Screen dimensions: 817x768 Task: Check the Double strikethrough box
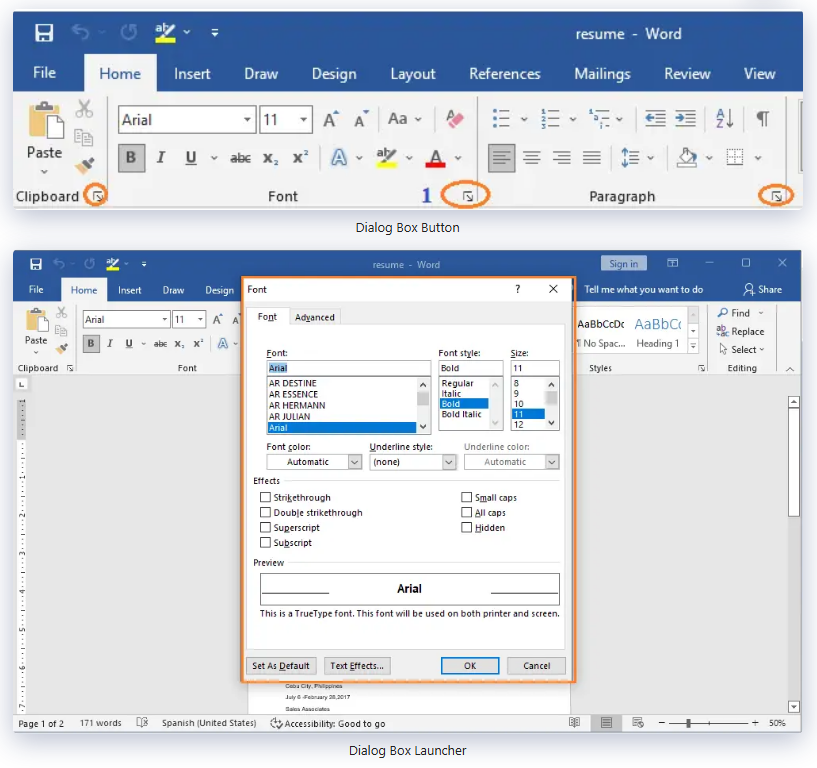pyautogui.click(x=265, y=512)
